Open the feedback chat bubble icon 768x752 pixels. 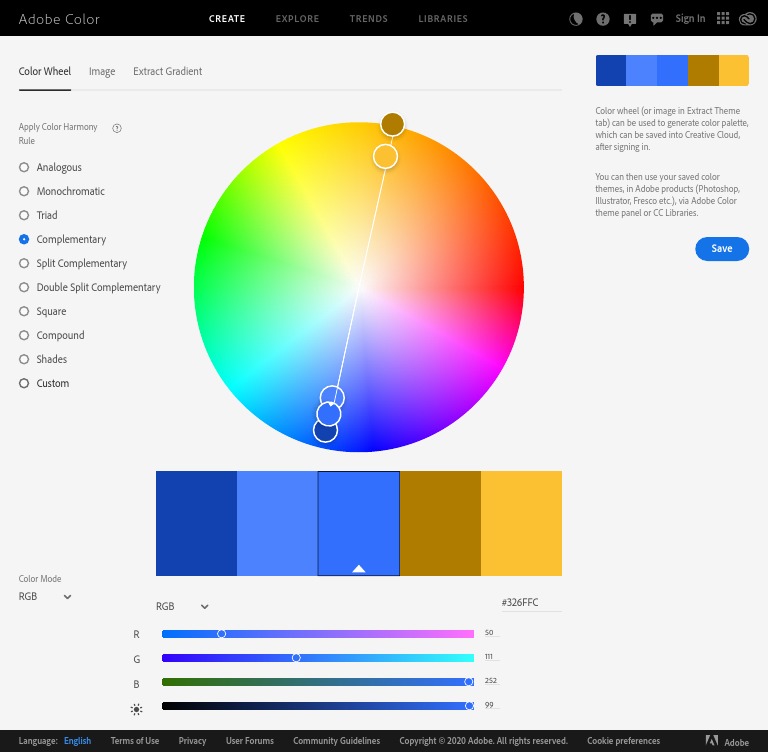click(x=657, y=19)
